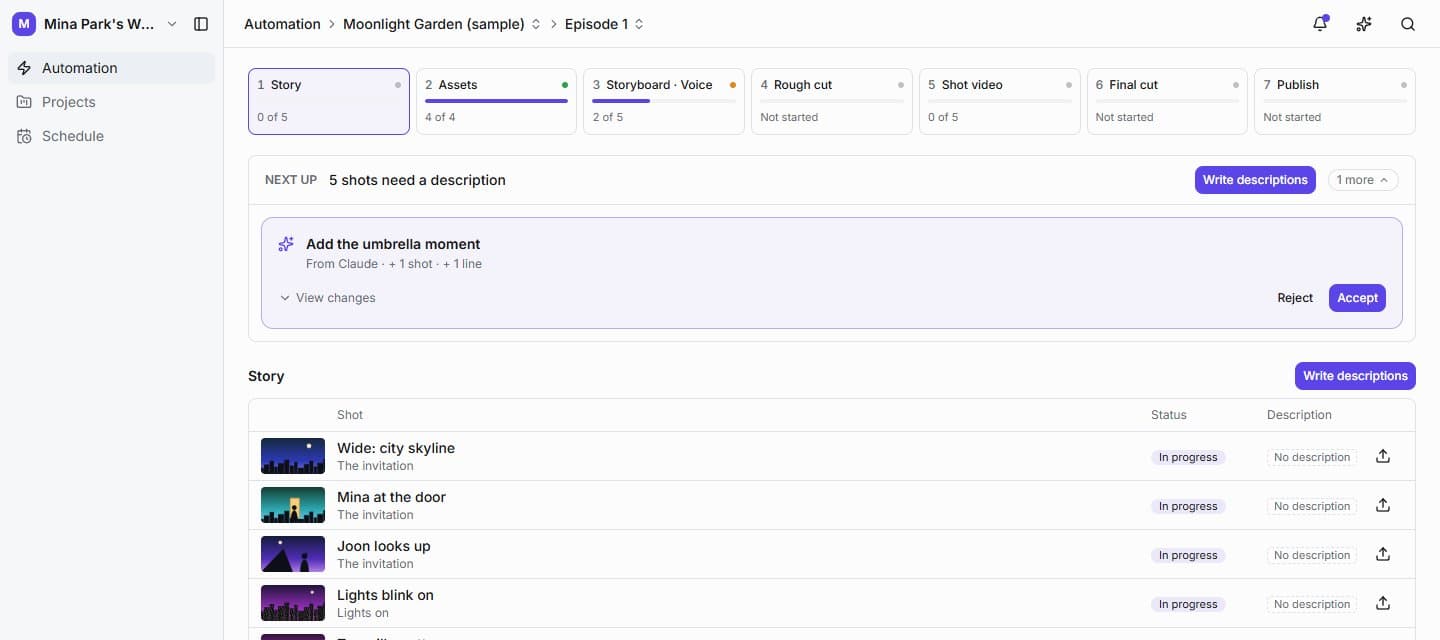Click the upload icon for Lights blink on
Image resolution: width=1440 pixels, height=640 pixels.
(x=1383, y=604)
